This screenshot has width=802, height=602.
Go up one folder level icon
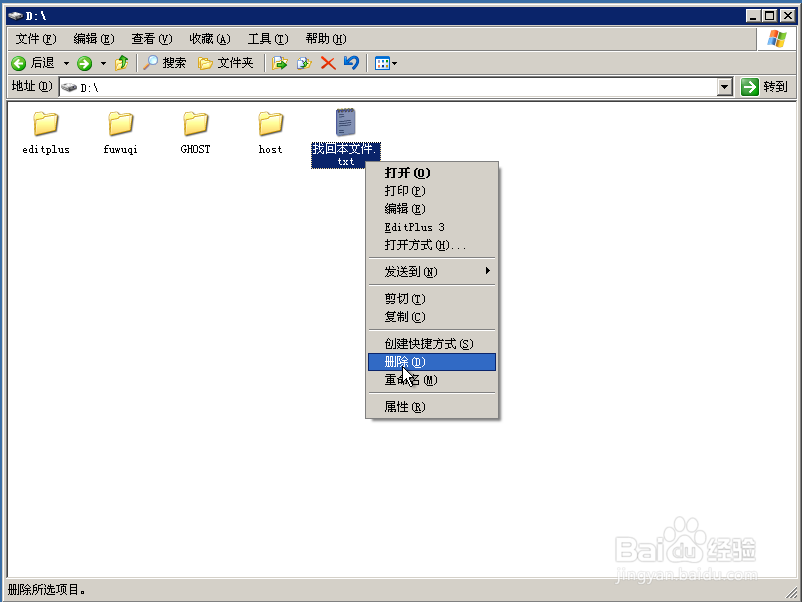[x=122, y=63]
